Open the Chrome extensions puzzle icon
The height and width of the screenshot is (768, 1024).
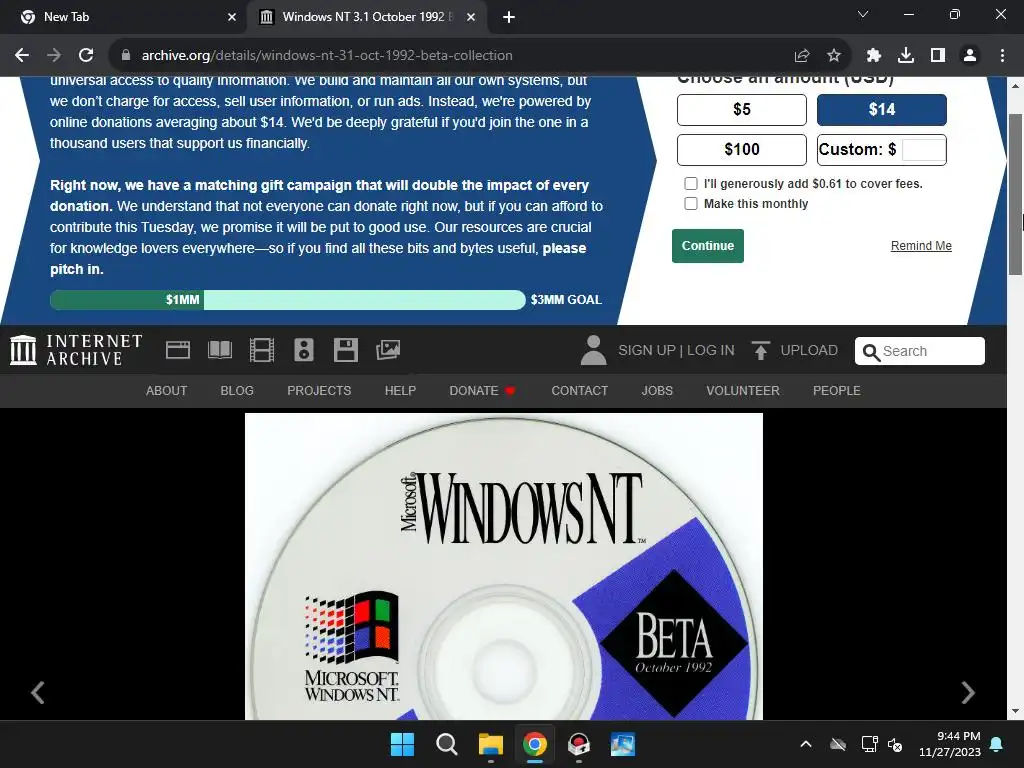tap(874, 56)
